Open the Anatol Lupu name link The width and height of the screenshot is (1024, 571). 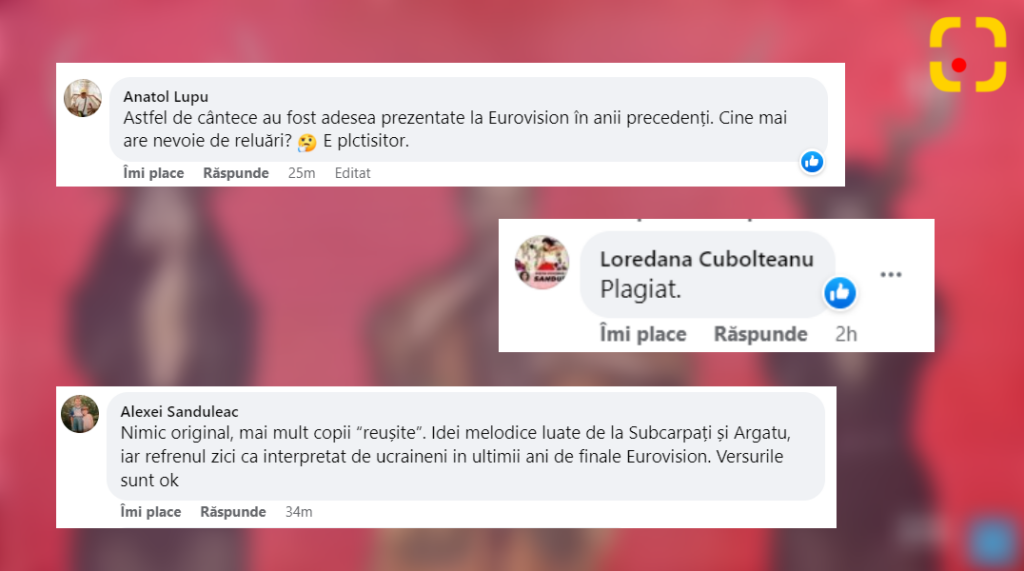166,97
